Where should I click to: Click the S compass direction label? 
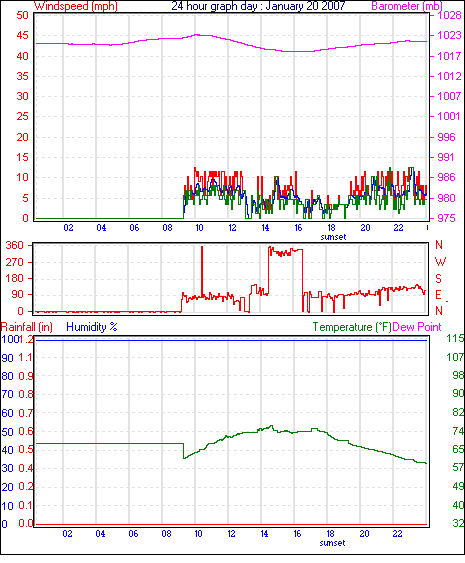pyautogui.click(x=438, y=279)
